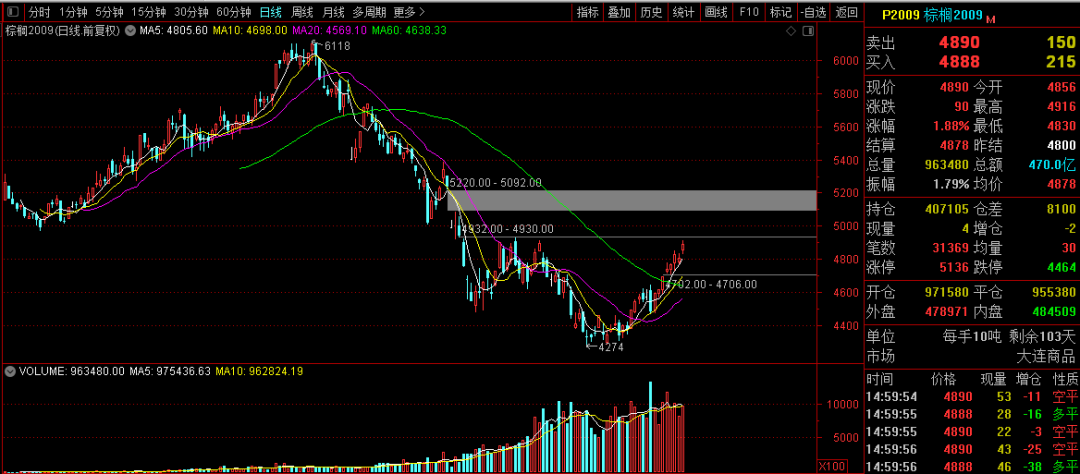The width and height of the screenshot is (1080, 474).
Task: Switch to the 周线 weekly chart
Action: click(302, 12)
